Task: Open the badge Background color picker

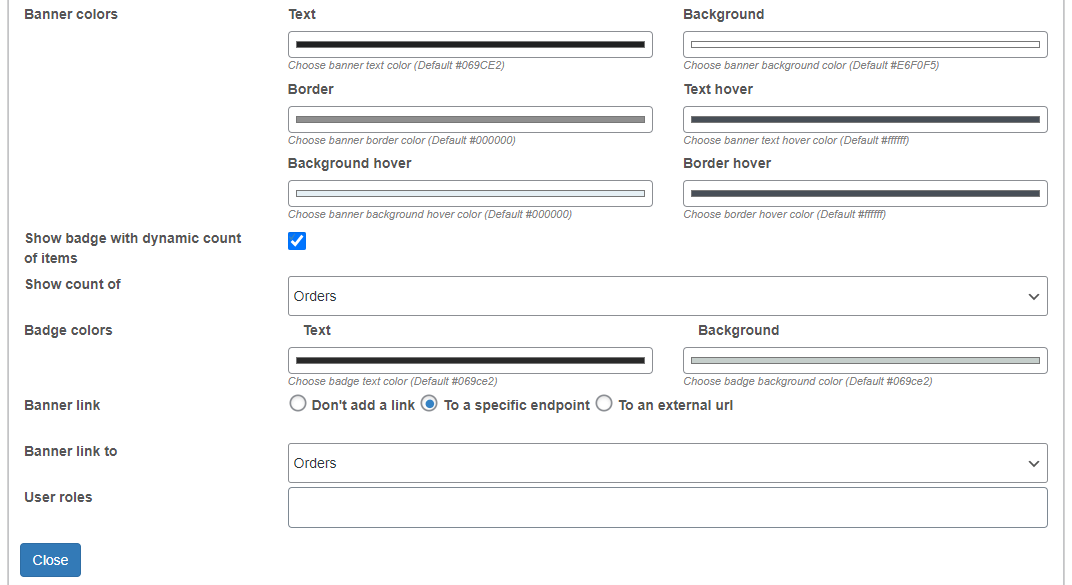Action: tap(864, 360)
